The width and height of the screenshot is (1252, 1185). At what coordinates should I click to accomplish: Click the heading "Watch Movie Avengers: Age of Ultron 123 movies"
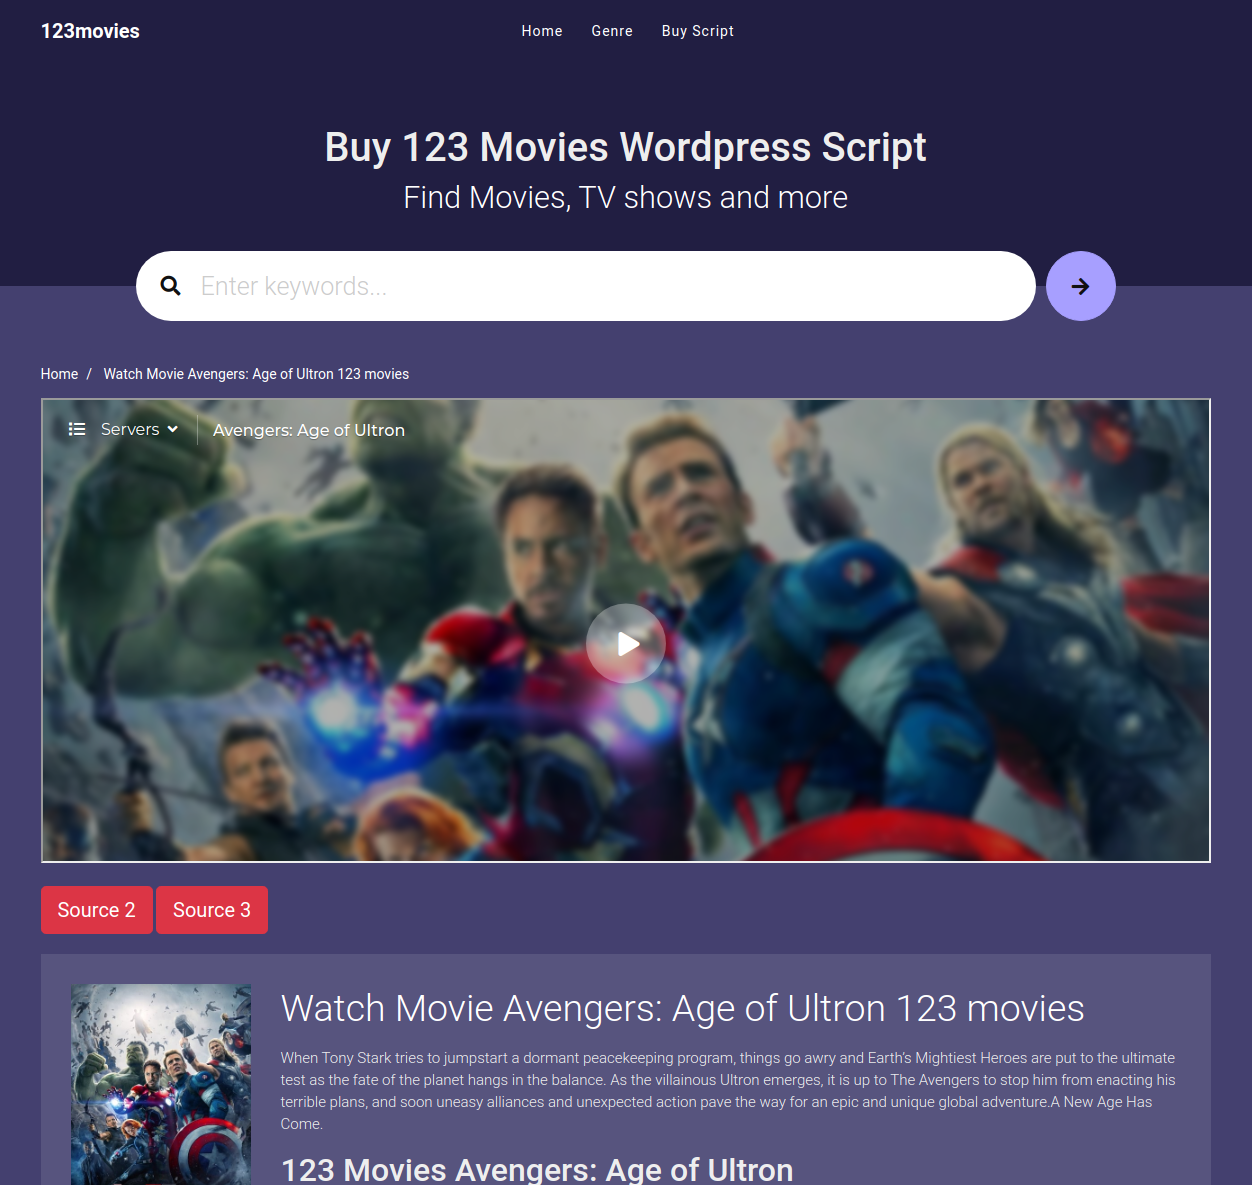point(682,1008)
